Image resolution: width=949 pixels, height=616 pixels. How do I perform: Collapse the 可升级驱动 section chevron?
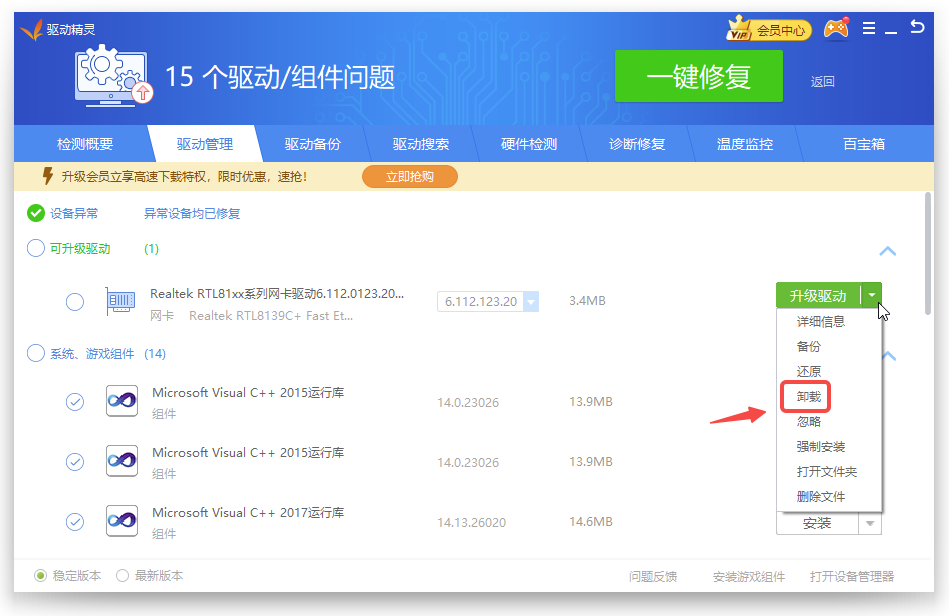pyautogui.click(x=887, y=251)
